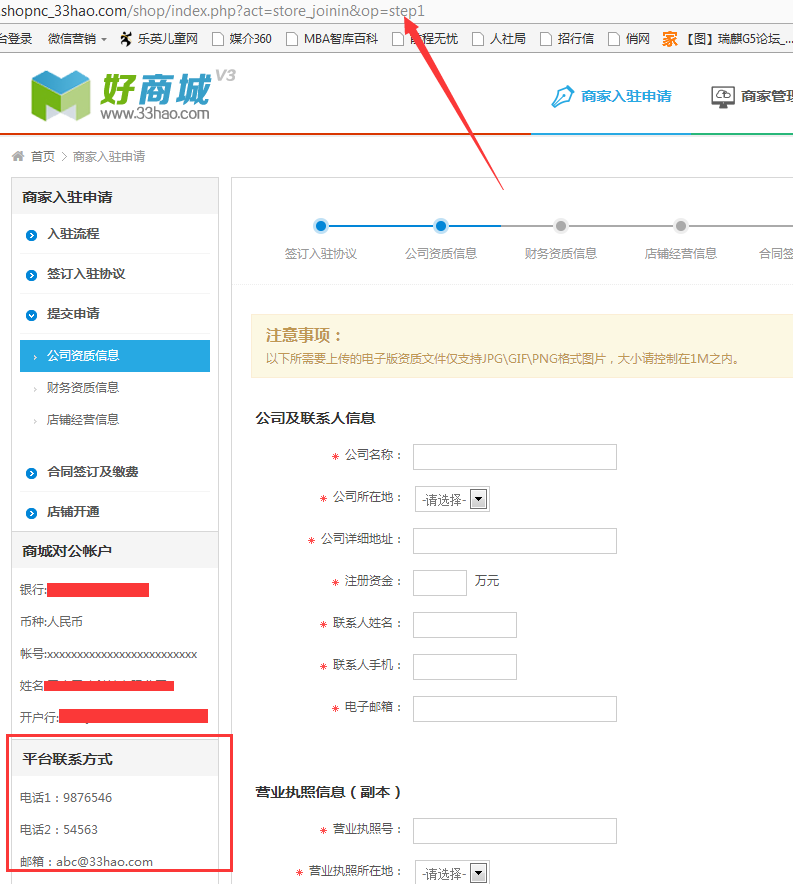Click the 帐号 account number text

(x=108, y=654)
